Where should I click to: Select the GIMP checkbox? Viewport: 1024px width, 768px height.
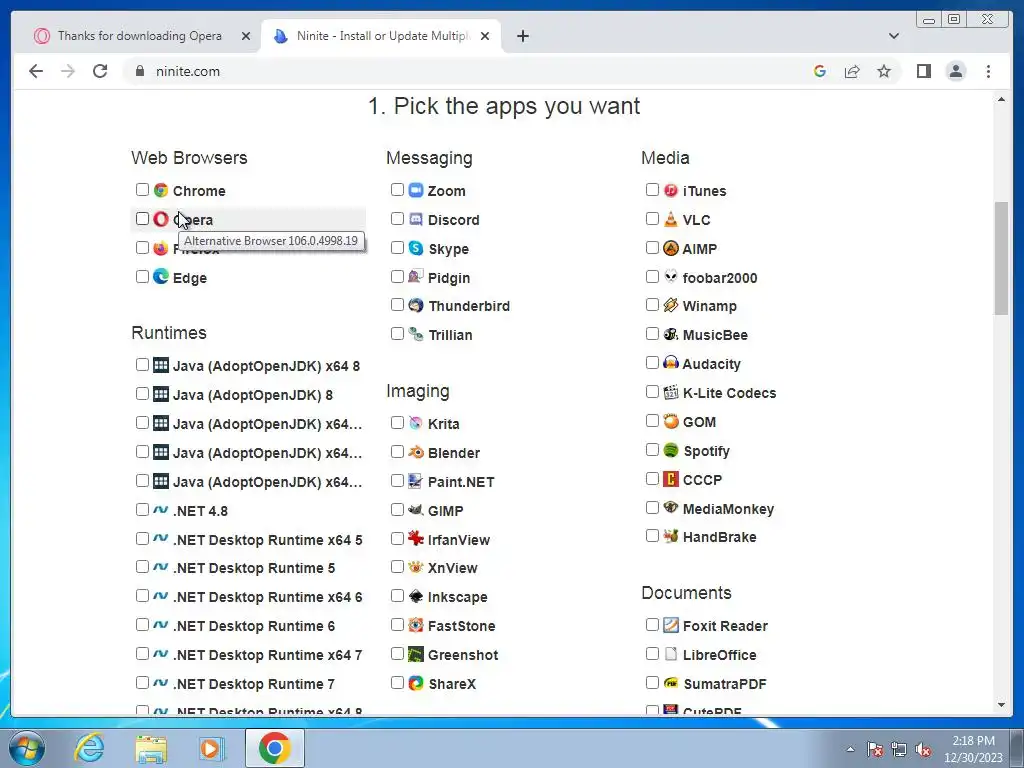point(397,509)
